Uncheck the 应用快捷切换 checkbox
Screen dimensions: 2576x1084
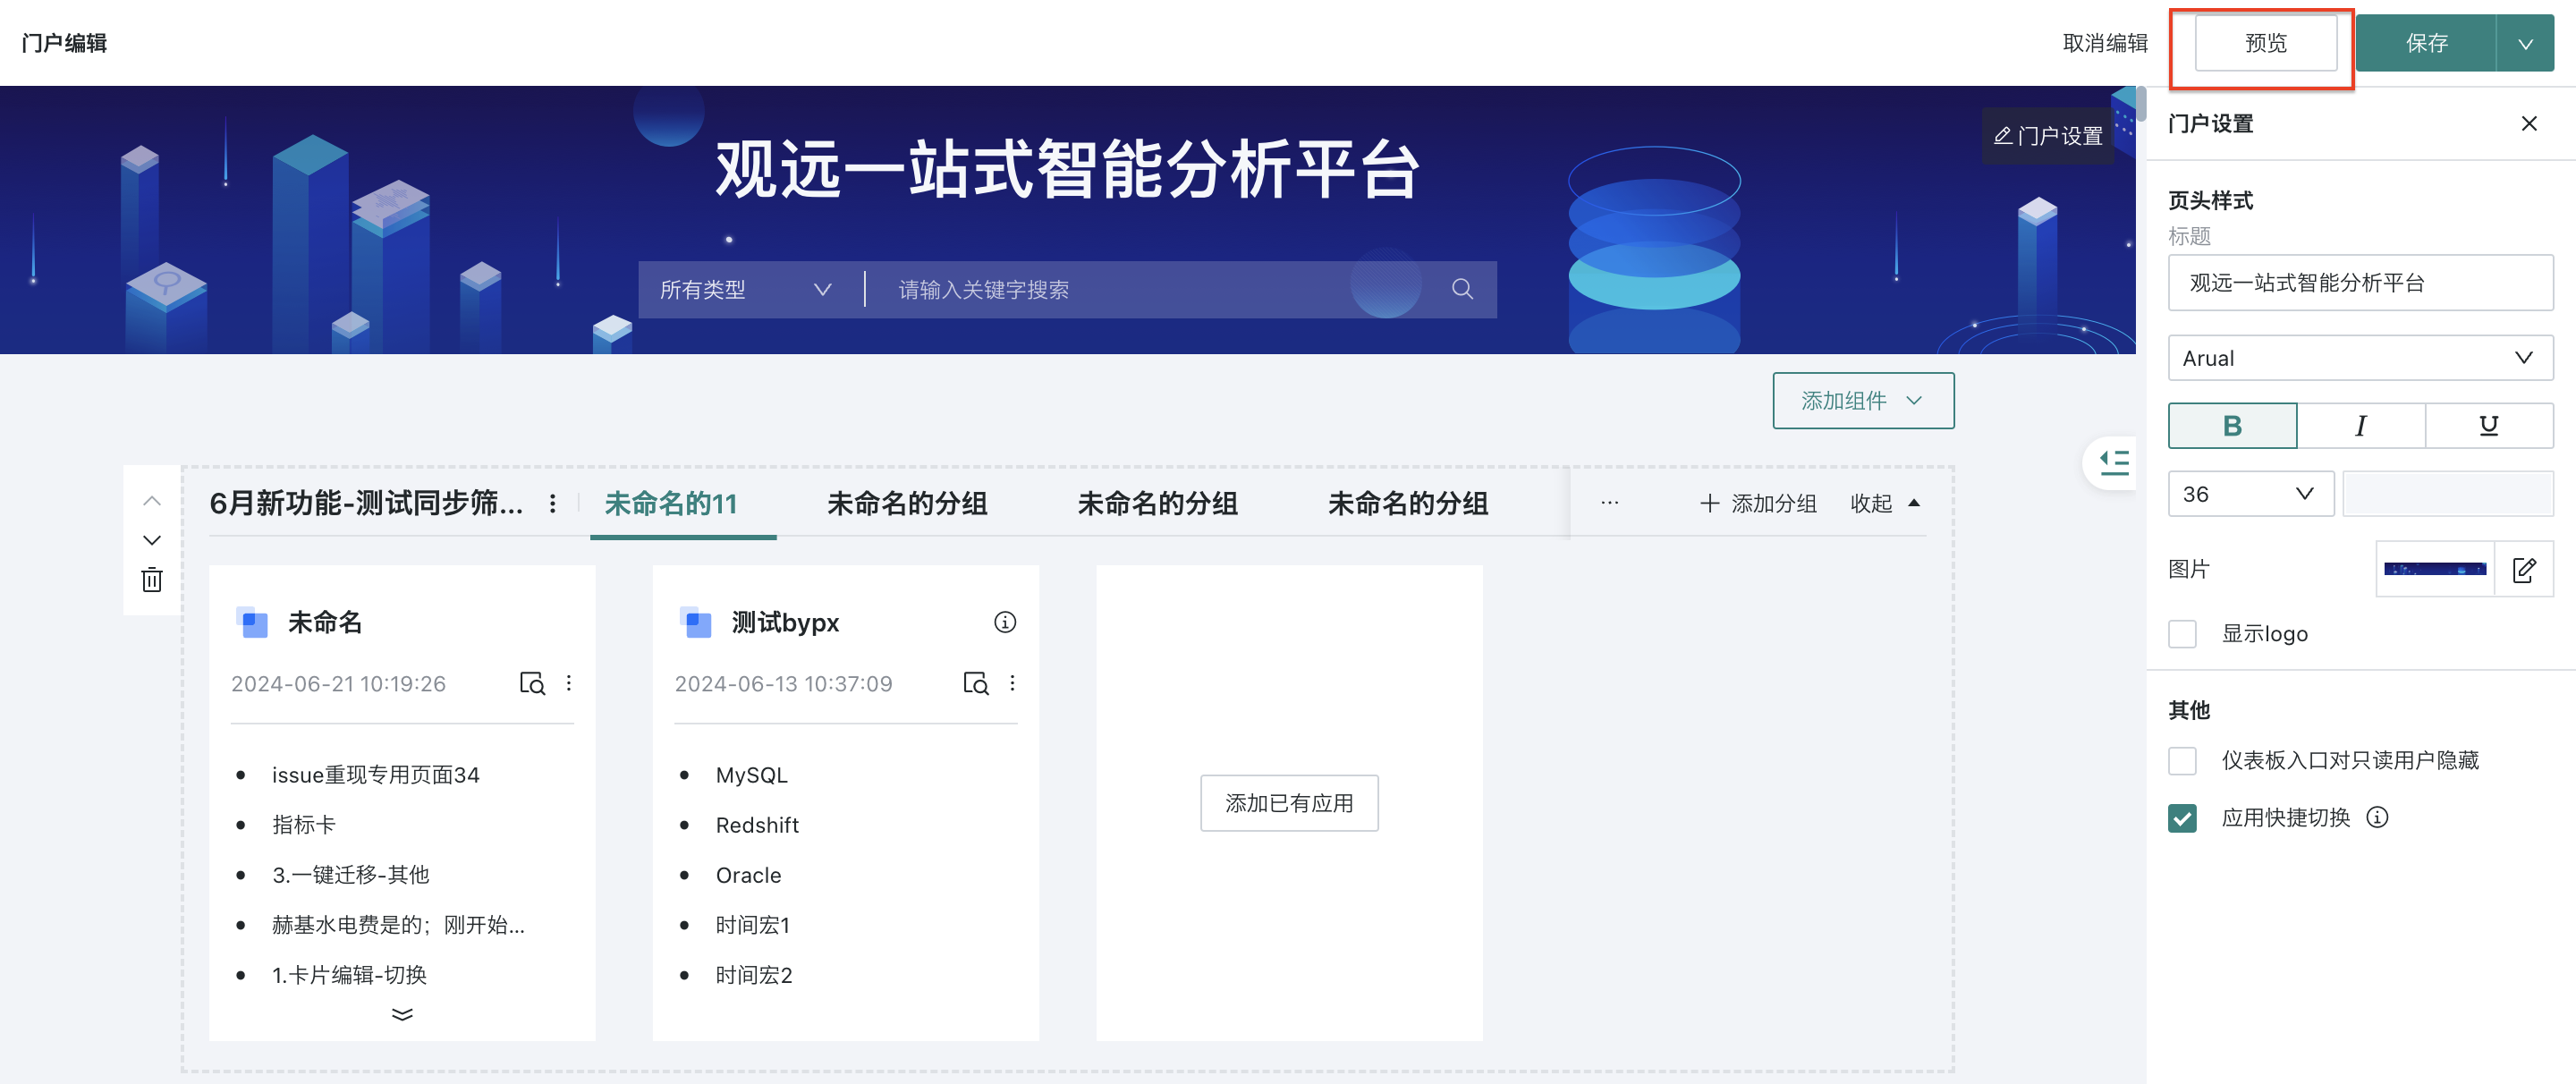click(x=2182, y=818)
